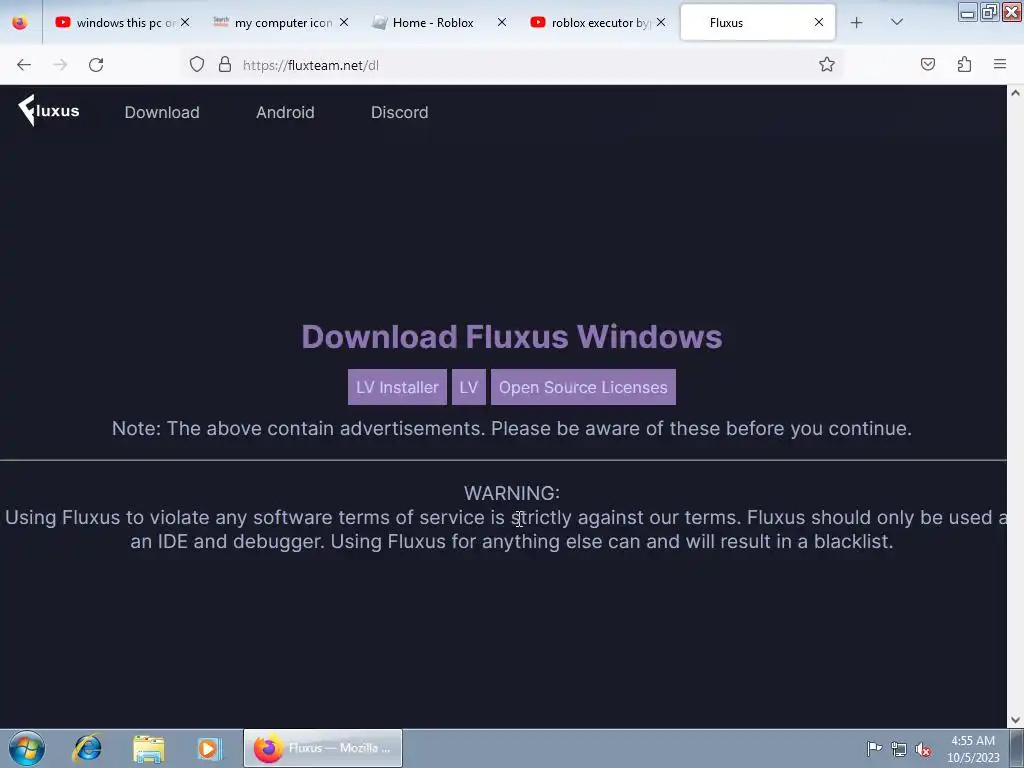This screenshot has width=1024, height=768.
Task: Expand the list all tabs chevron
Action: [x=897, y=22]
